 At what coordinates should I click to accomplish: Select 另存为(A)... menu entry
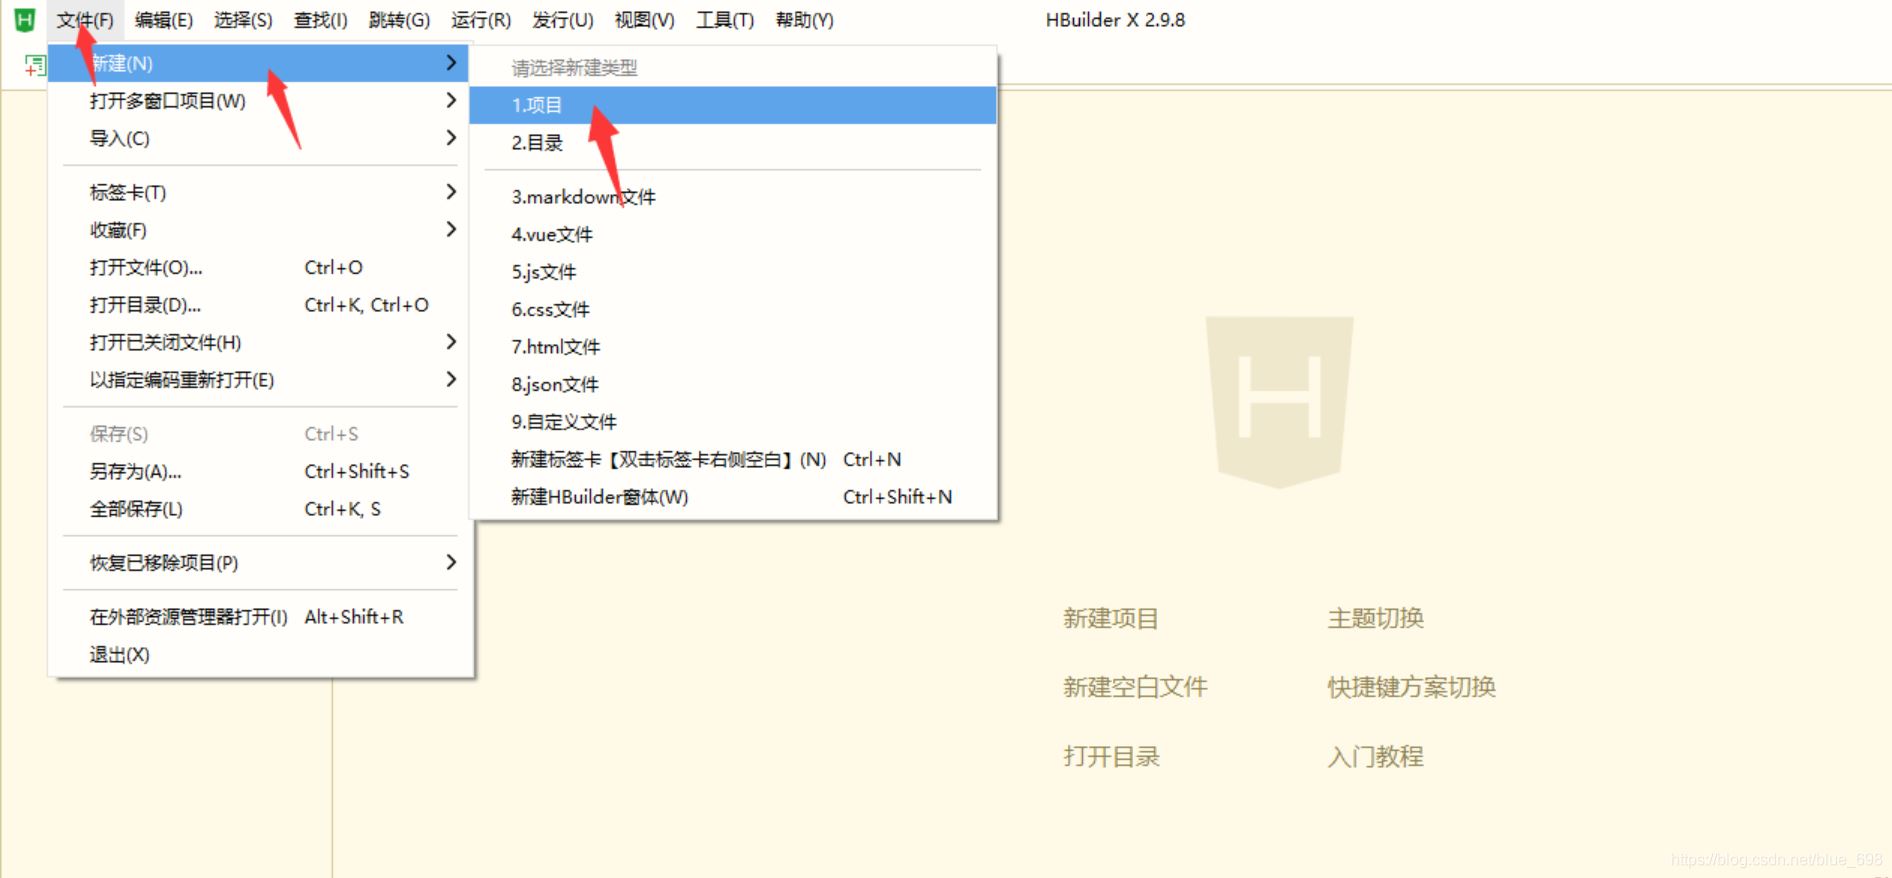(x=259, y=471)
